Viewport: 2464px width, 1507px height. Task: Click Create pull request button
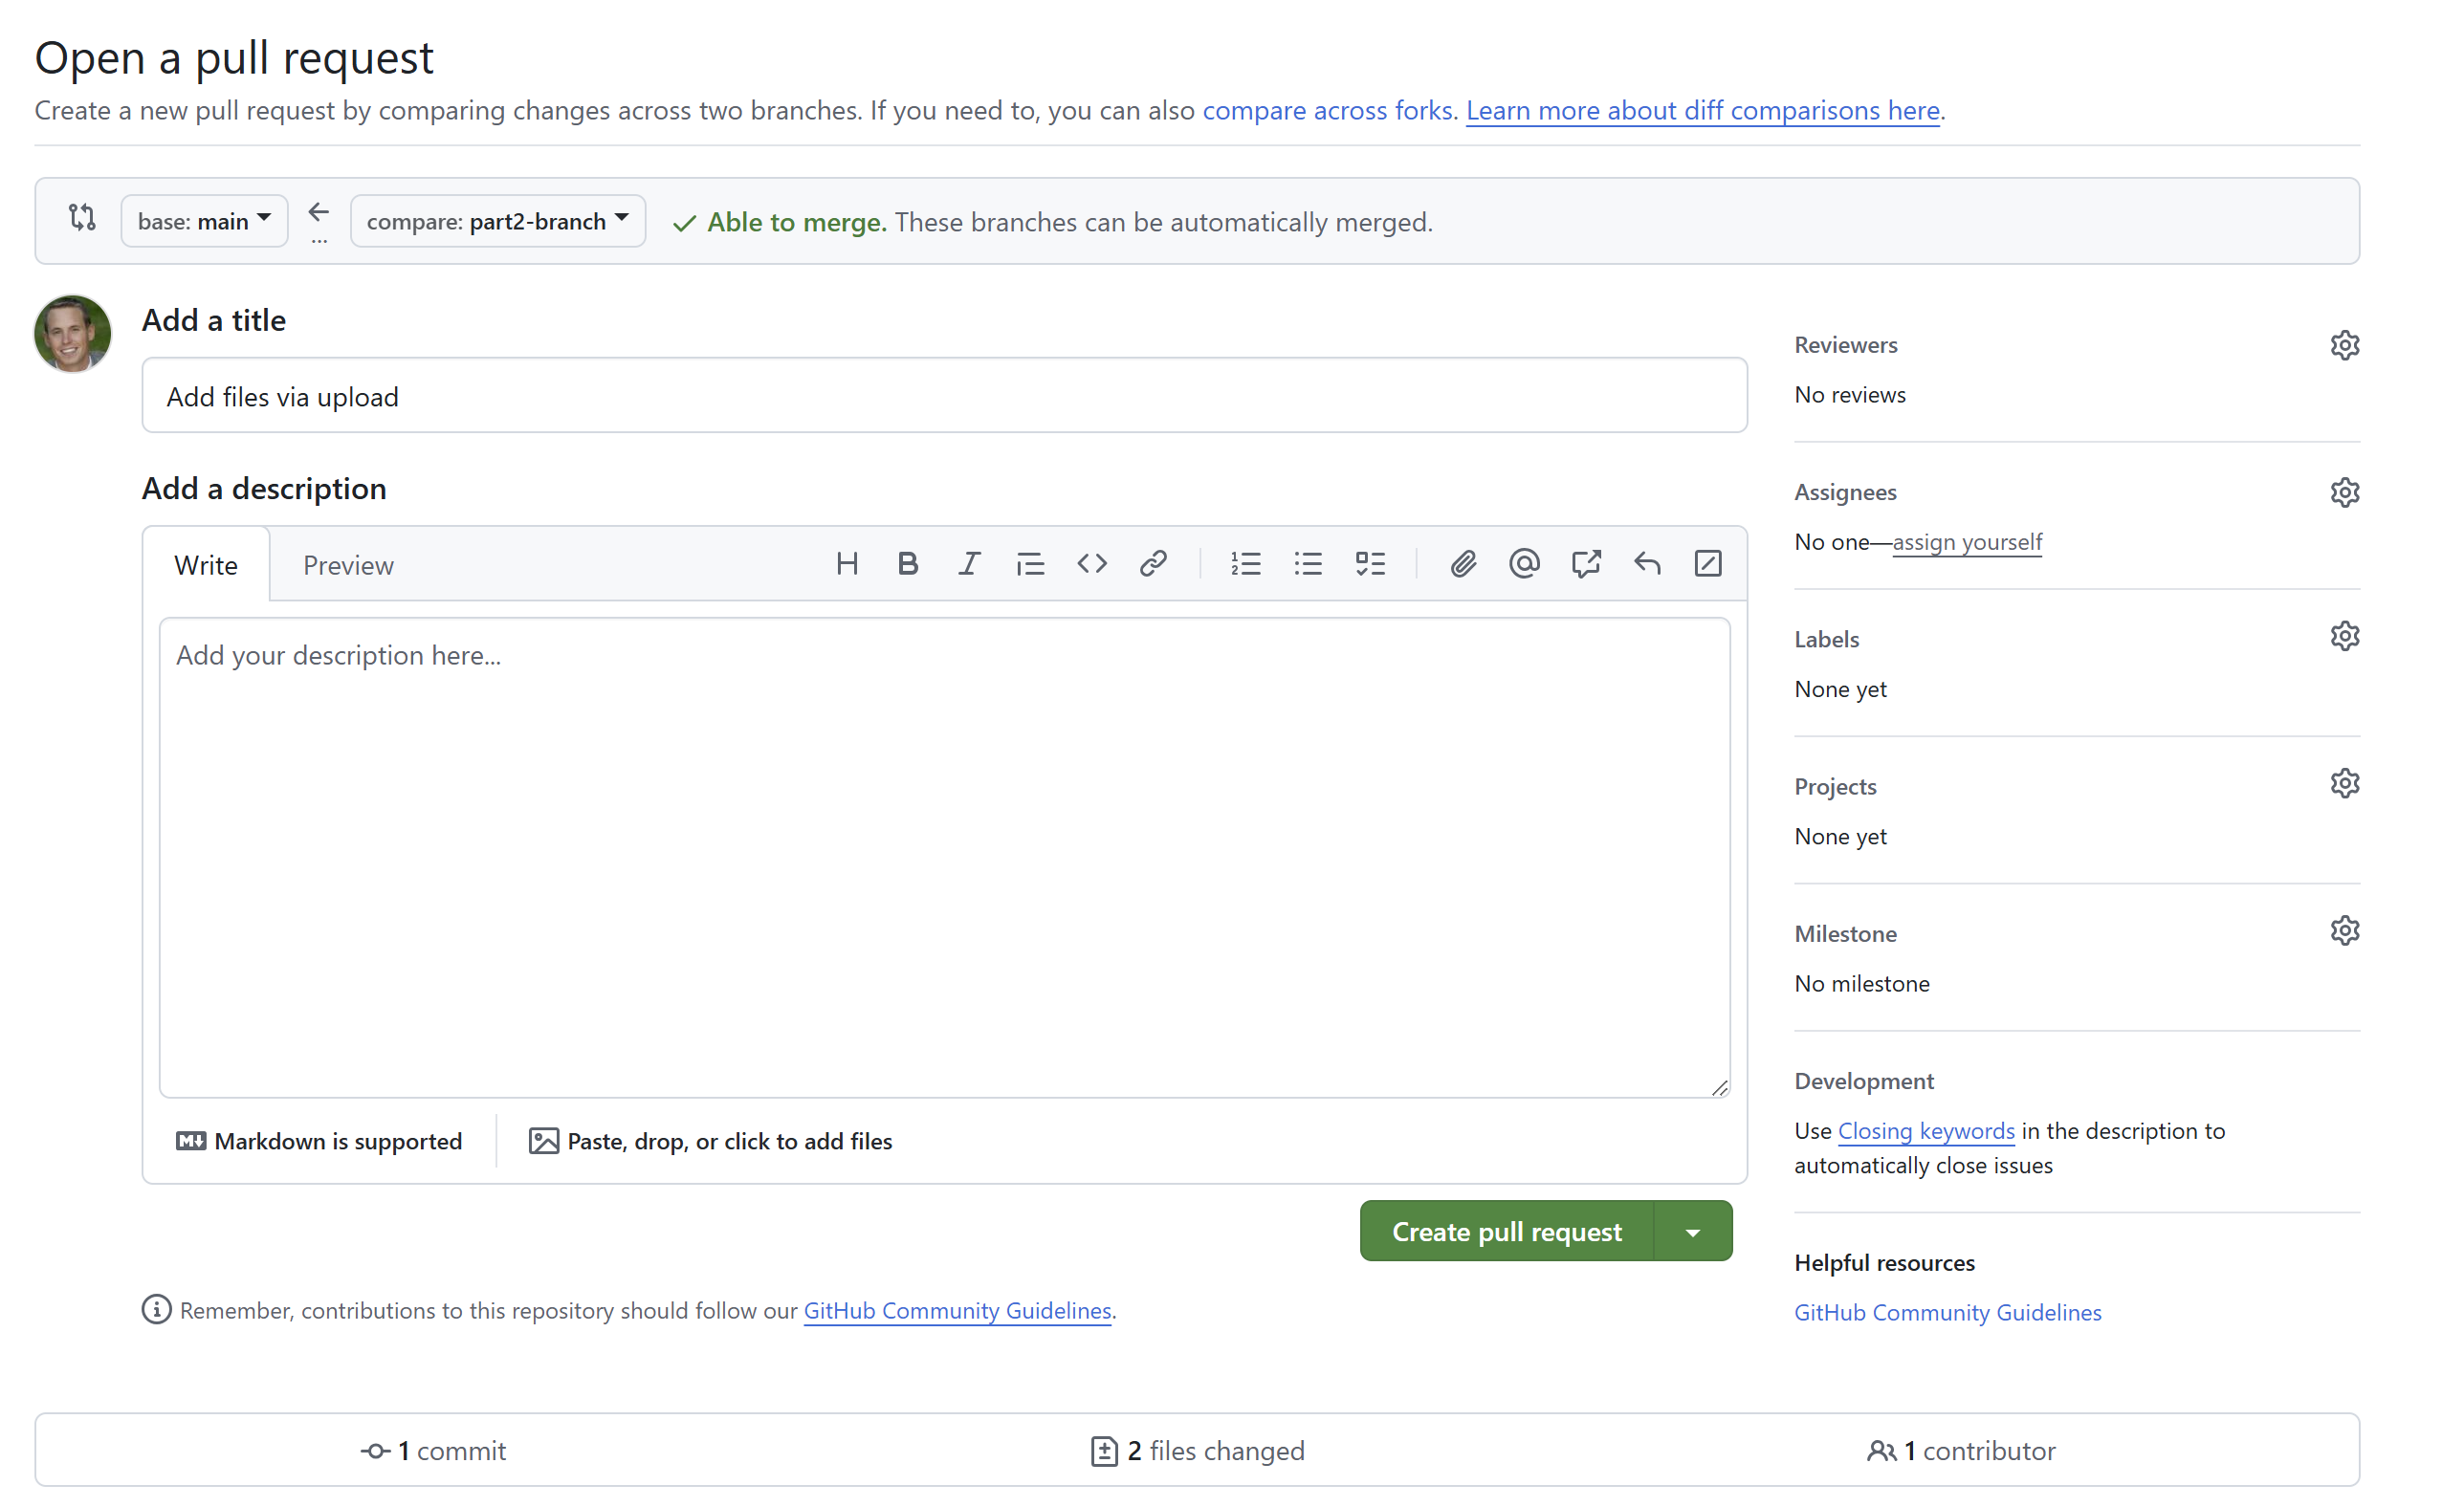coord(1506,1232)
